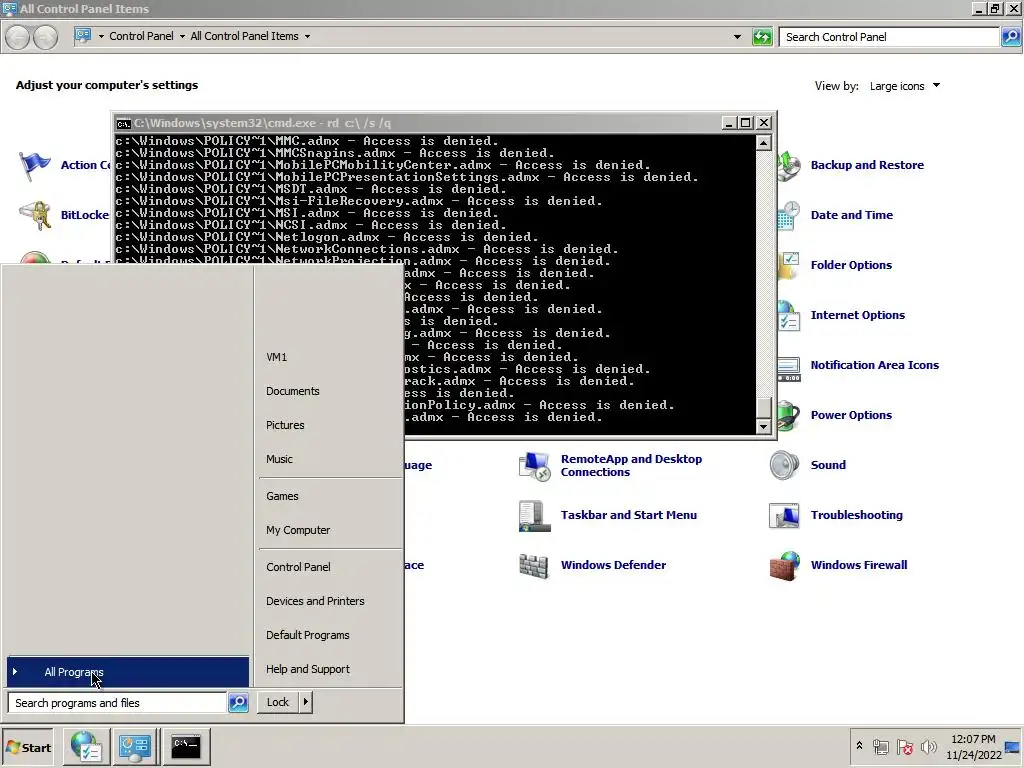
Task: Open the Internet Options icon
Action: click(x=789, y=315)
